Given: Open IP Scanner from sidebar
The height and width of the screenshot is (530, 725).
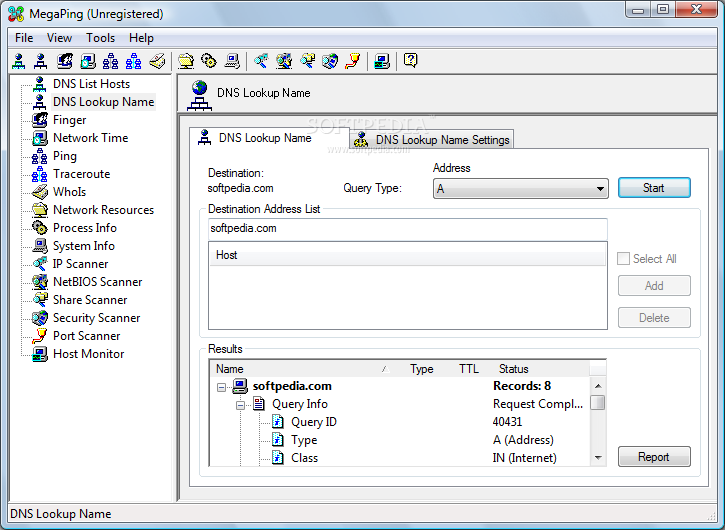Looking at the screenshot, I should click(80, 264).
